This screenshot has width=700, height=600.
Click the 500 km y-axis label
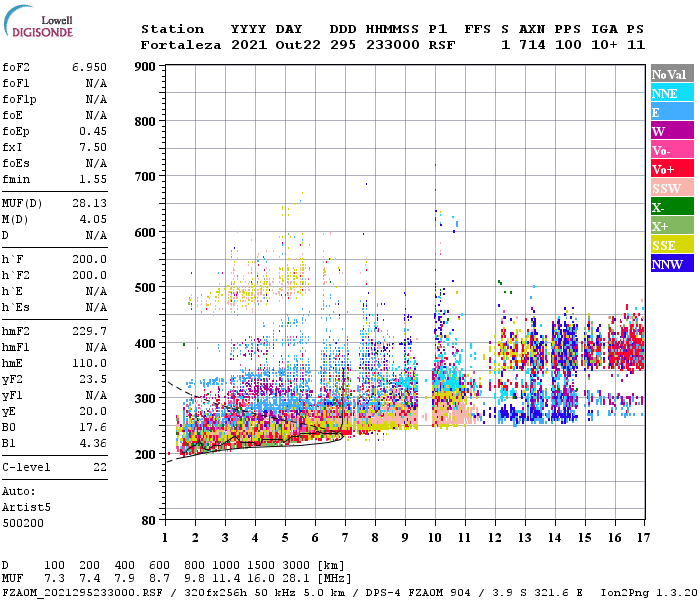click(146, 288)
